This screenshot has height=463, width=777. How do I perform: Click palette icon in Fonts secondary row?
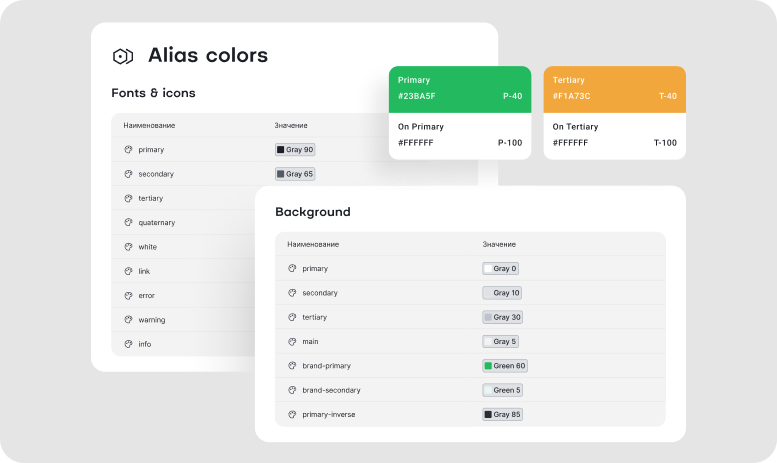pyautogui.click(x=128, y=174)
